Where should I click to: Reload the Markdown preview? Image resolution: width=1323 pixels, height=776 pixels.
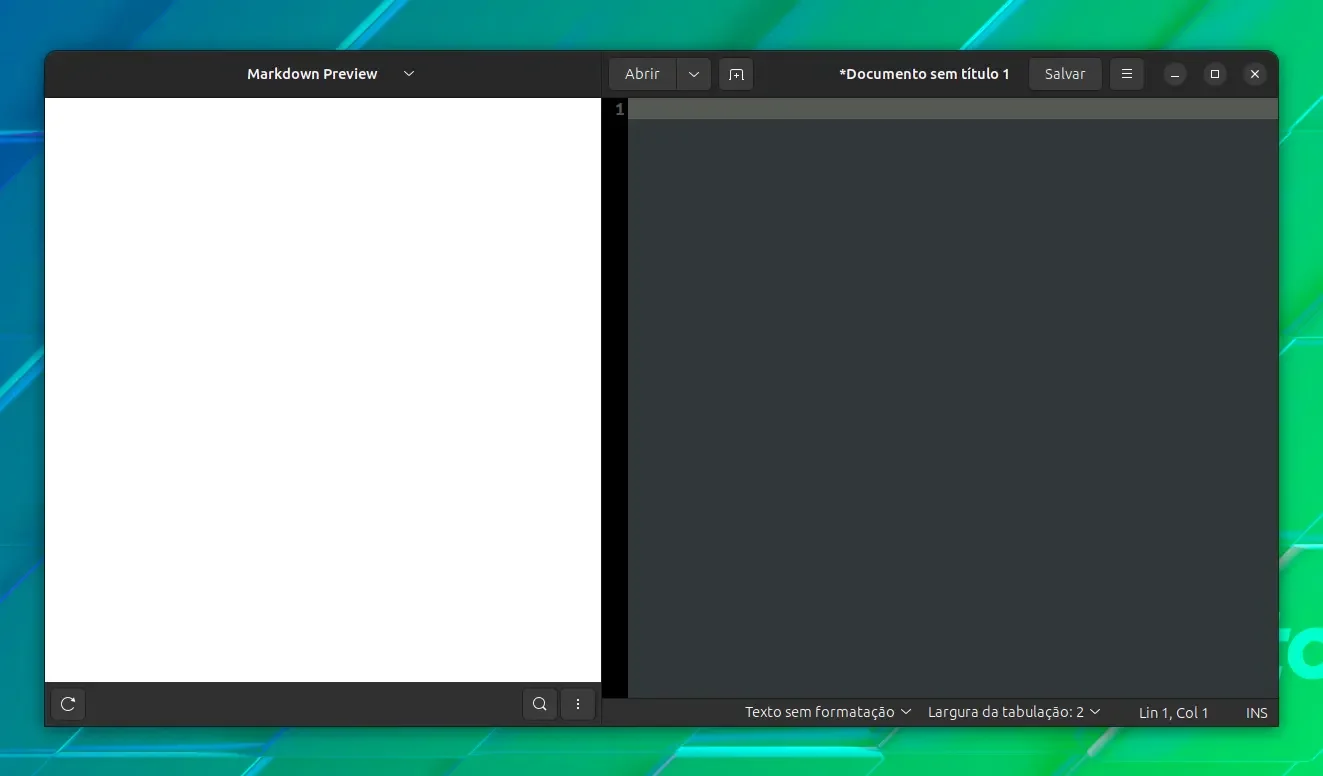pyautogui.click(x=68, y=704)
